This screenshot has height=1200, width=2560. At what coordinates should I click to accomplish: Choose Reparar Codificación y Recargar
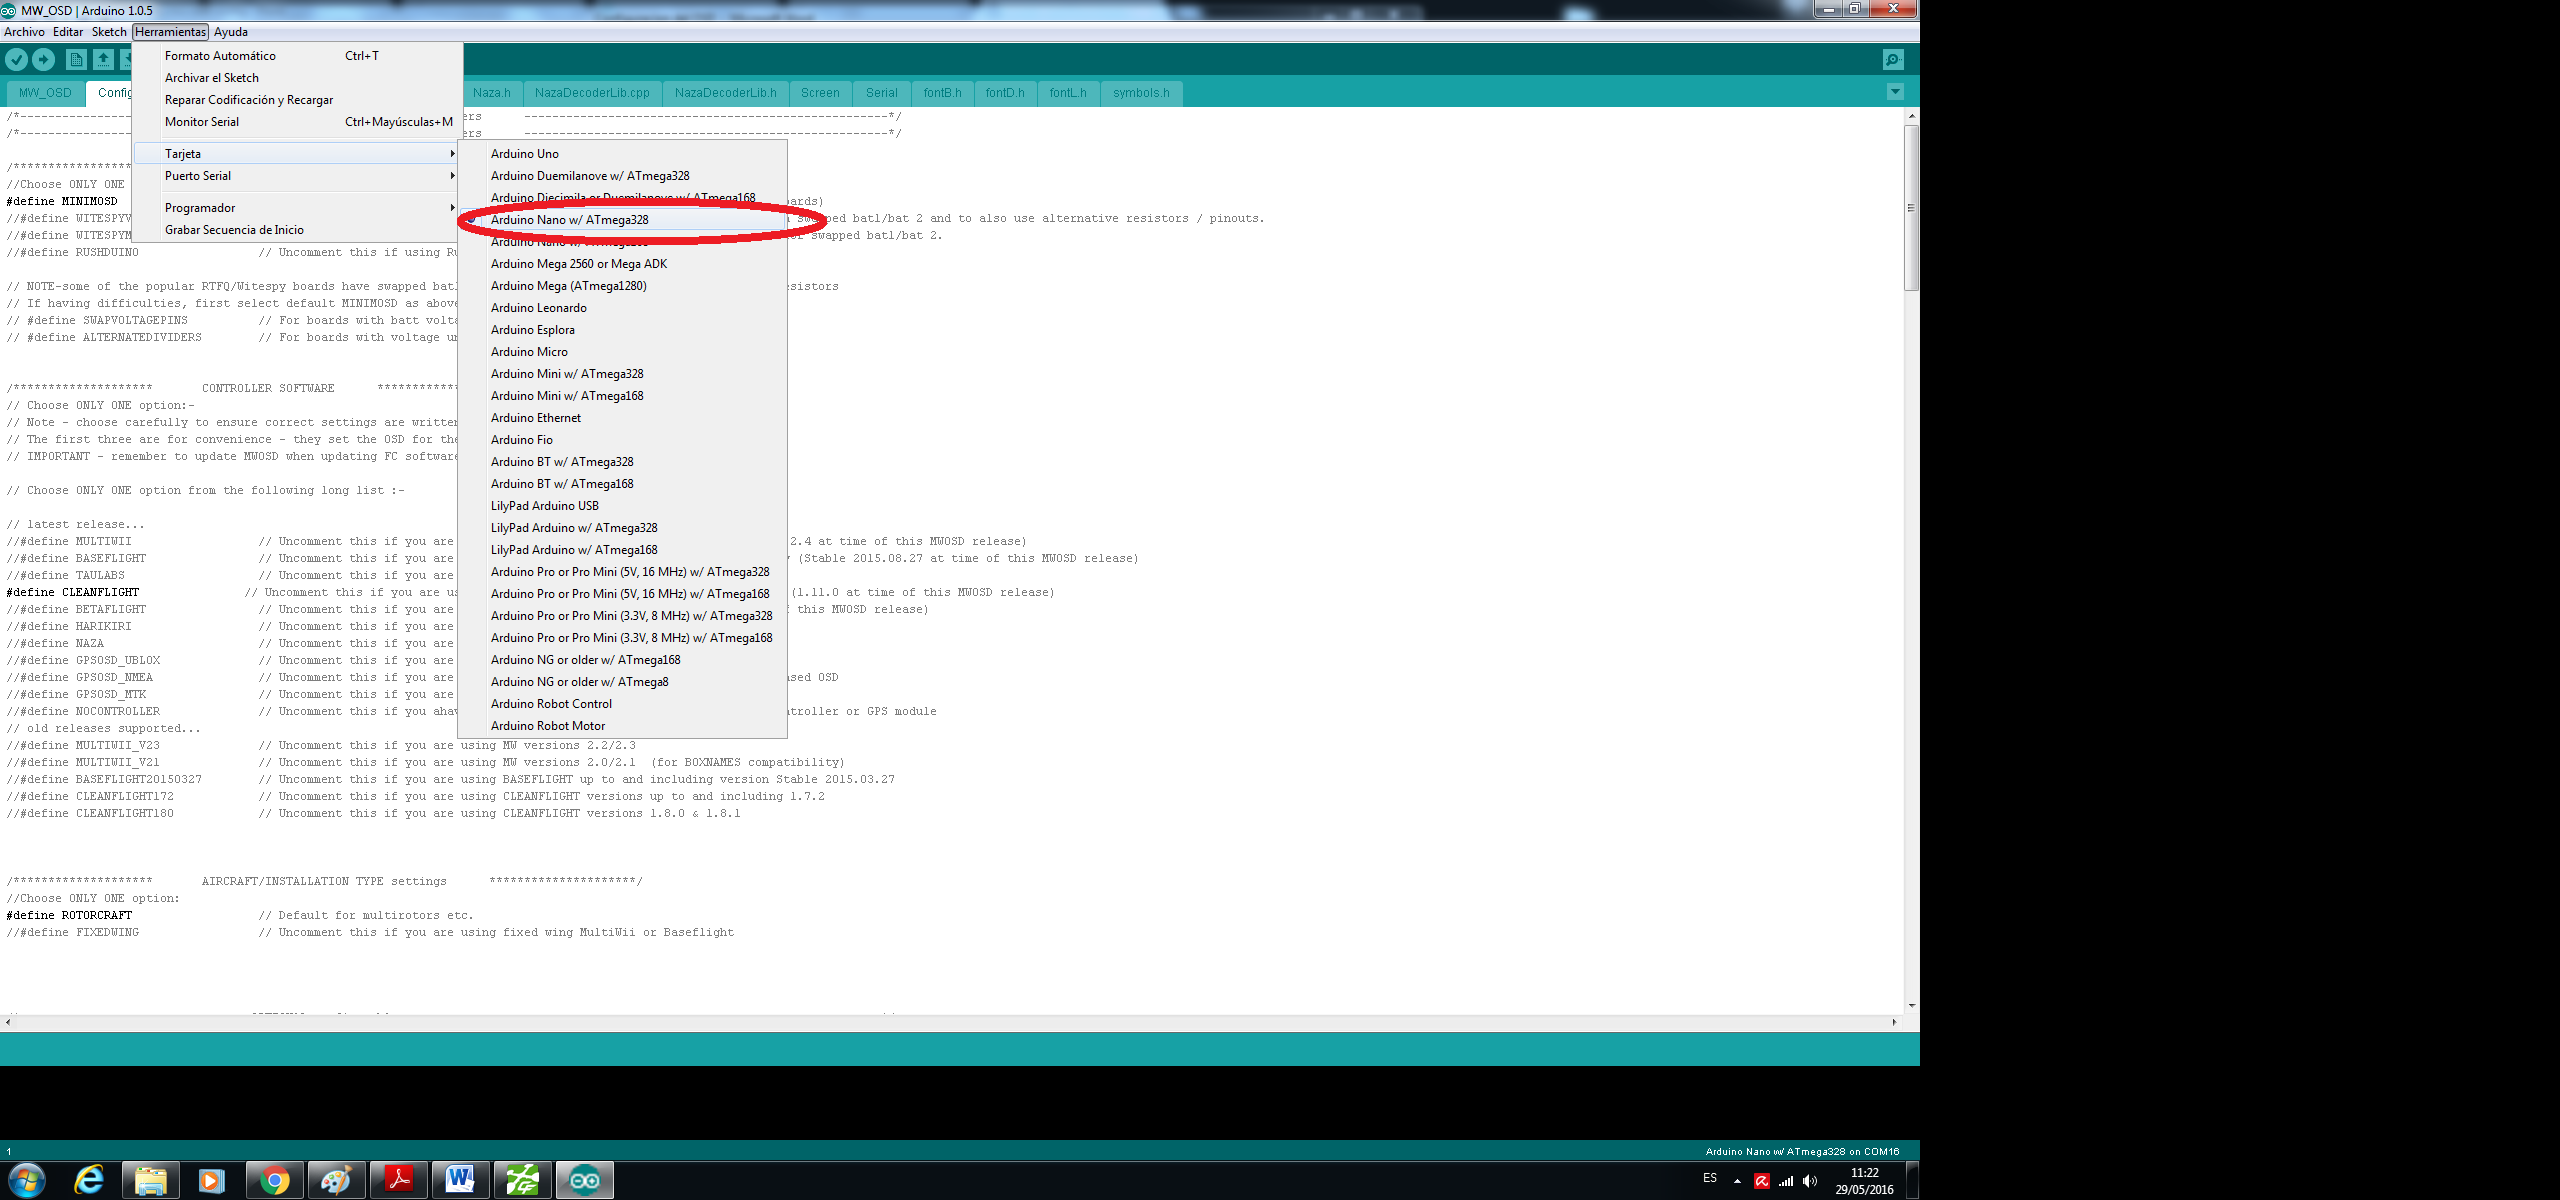tap(297, 100)
